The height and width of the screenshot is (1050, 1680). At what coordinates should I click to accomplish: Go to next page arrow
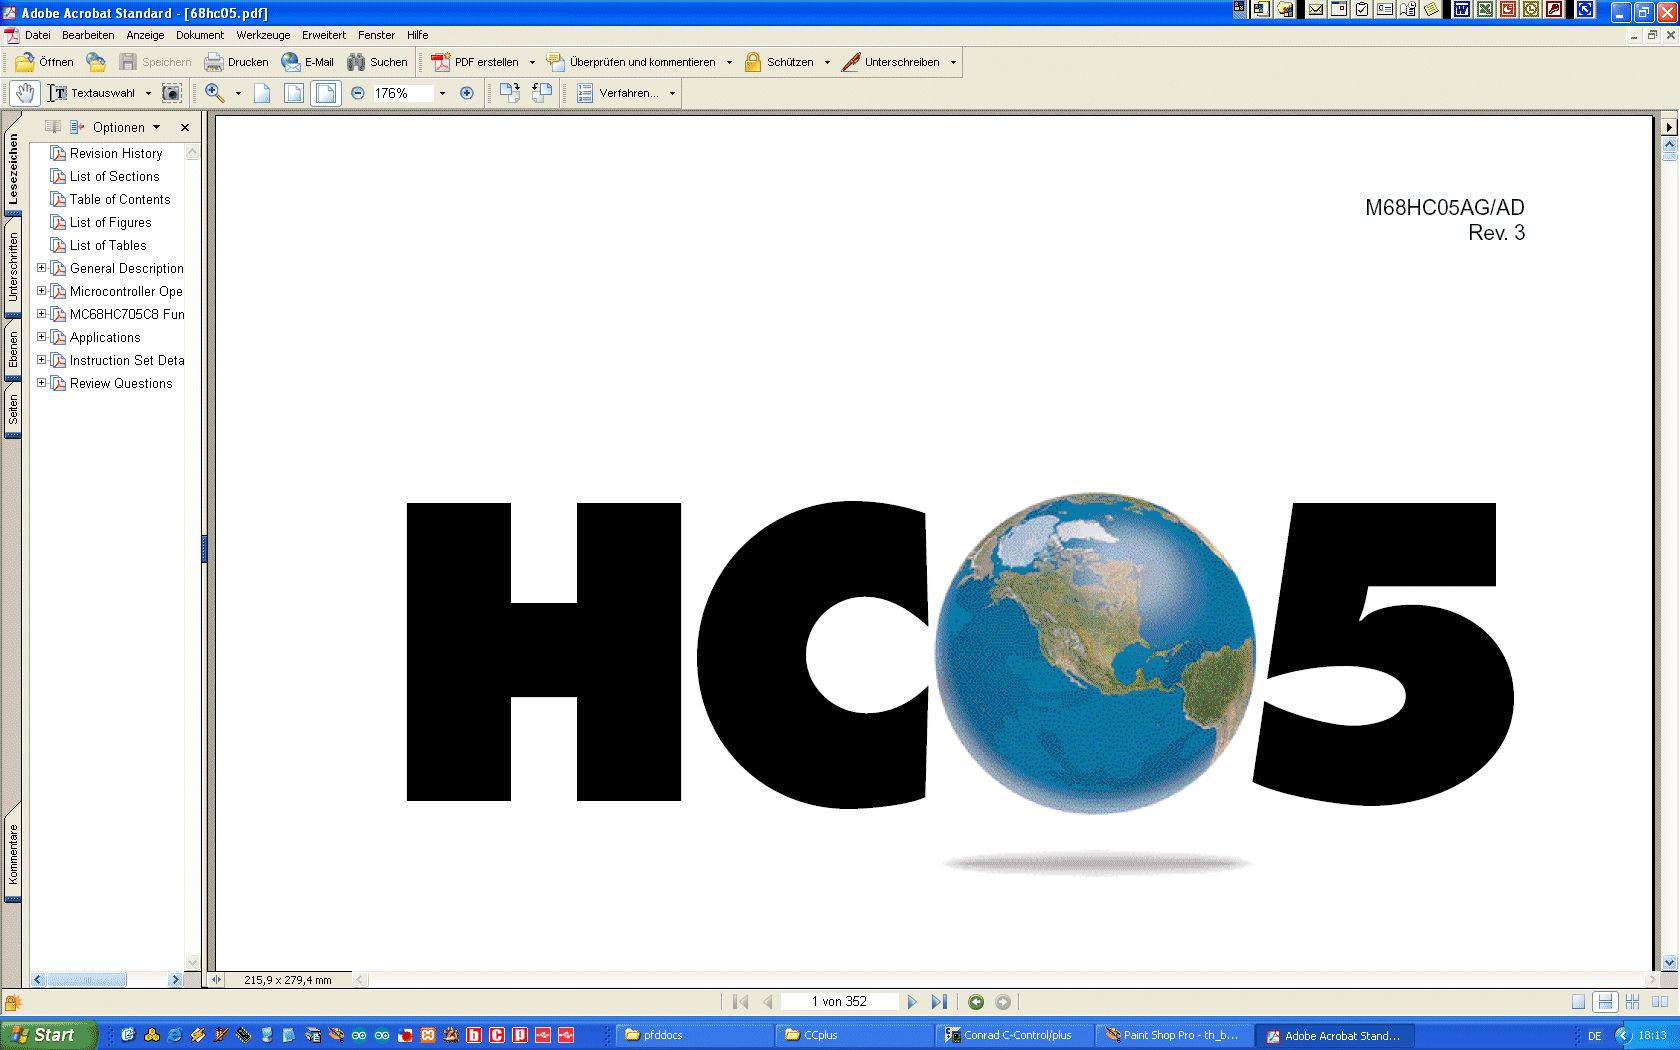click(x=911, y=1002)
